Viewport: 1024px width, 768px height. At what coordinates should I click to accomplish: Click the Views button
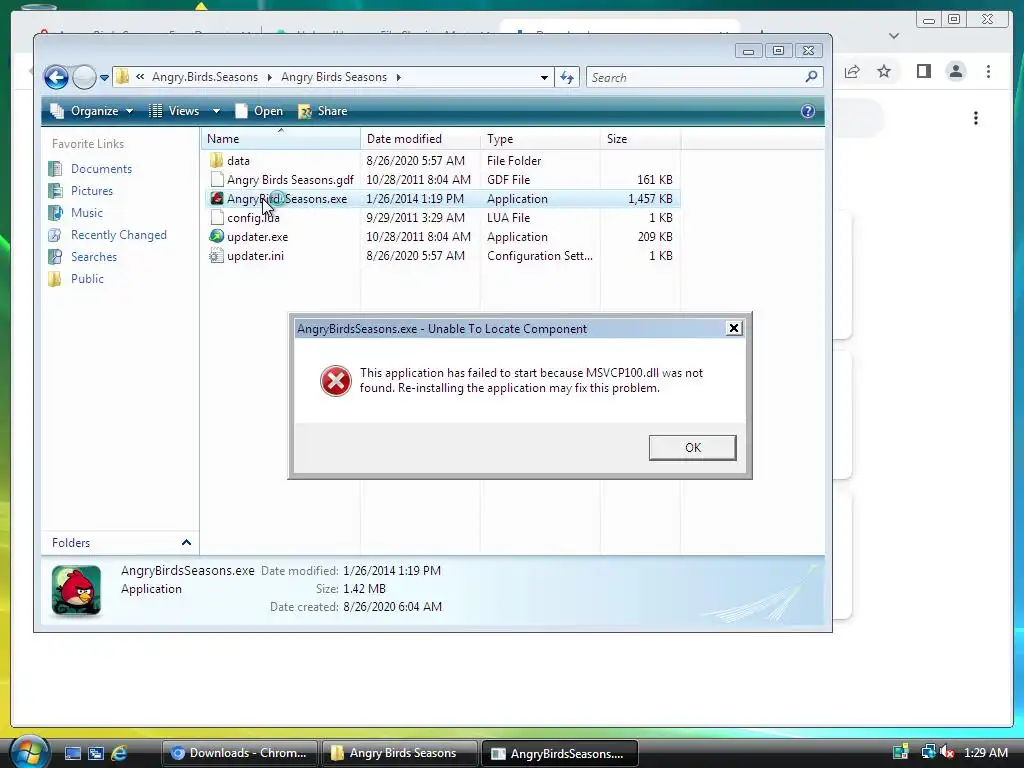pos(174,111)
